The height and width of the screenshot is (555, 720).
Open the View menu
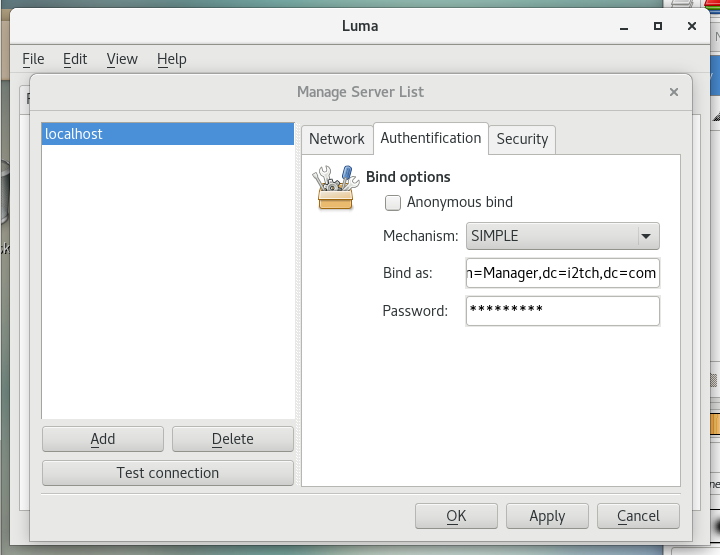pos(122,59)
